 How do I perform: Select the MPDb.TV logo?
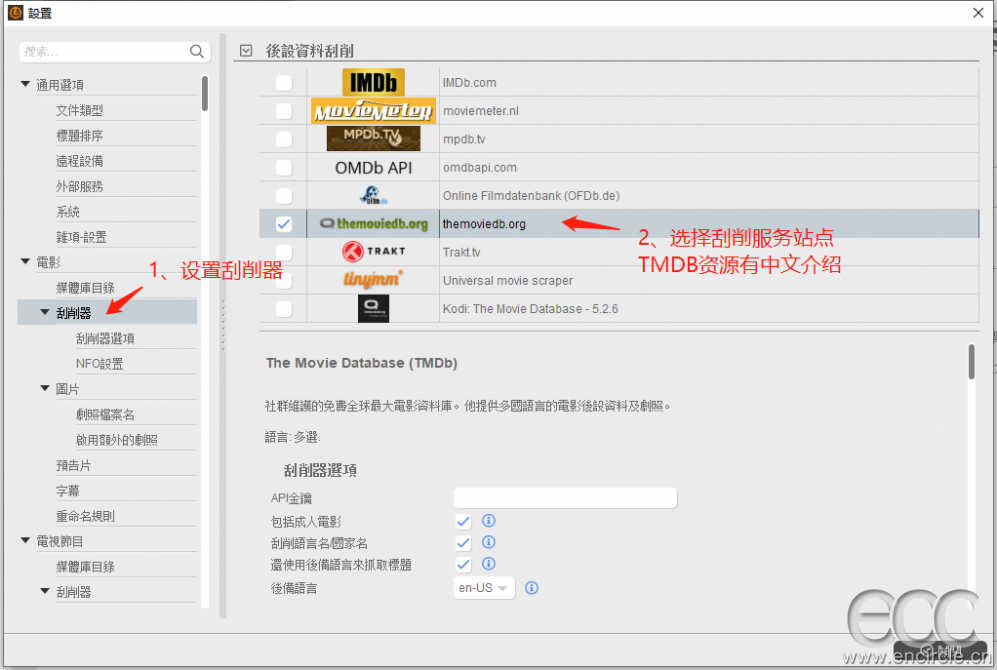coord(372,138)
